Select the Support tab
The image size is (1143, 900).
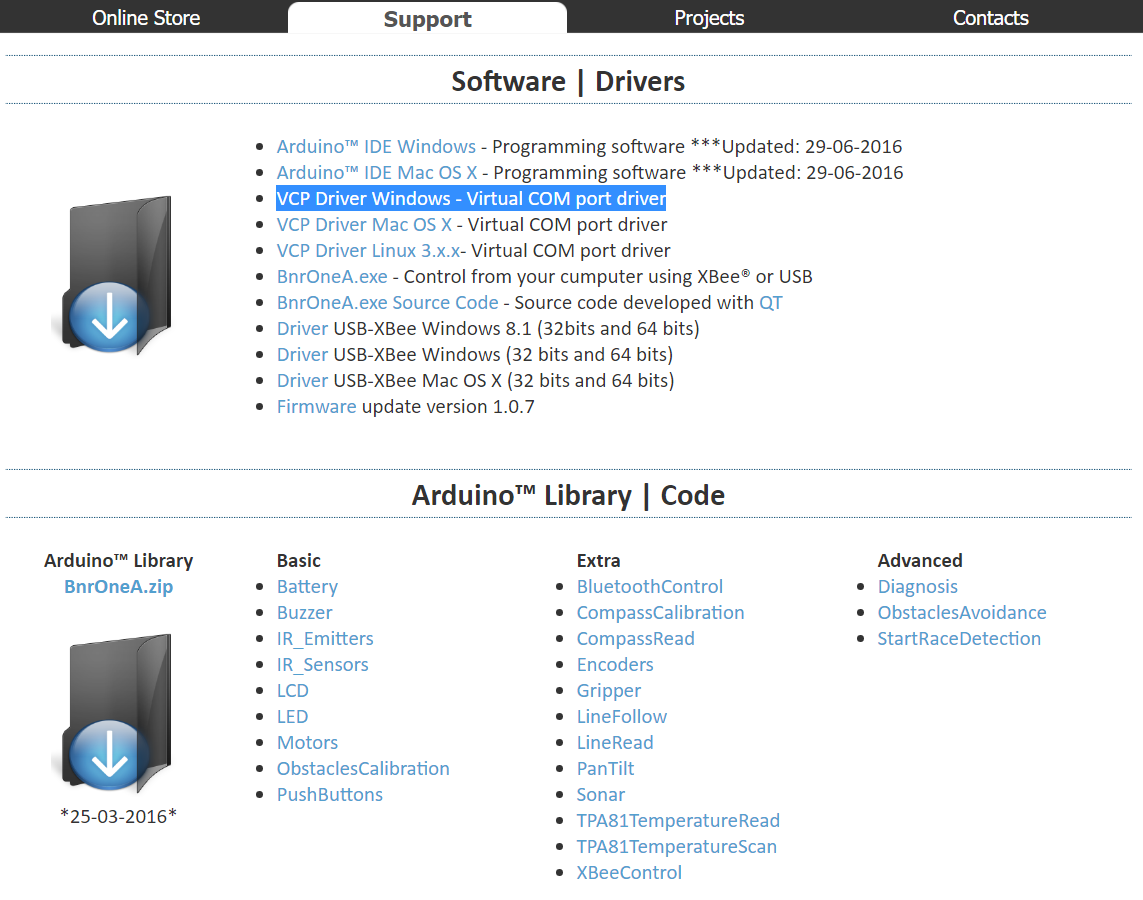tap(427, 18)
